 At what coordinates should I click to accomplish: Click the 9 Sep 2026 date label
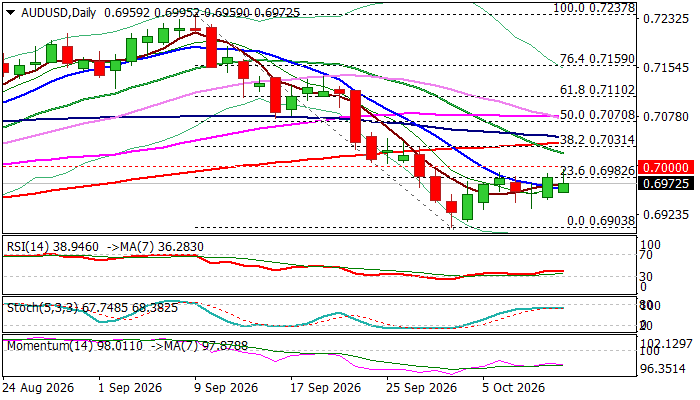click(226, 388)
